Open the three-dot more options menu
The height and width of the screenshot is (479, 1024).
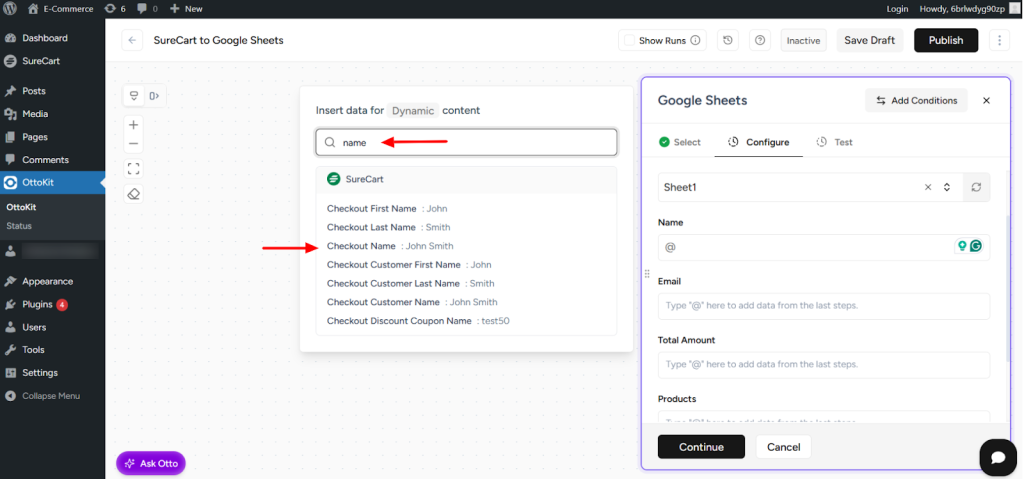(999, 40)
